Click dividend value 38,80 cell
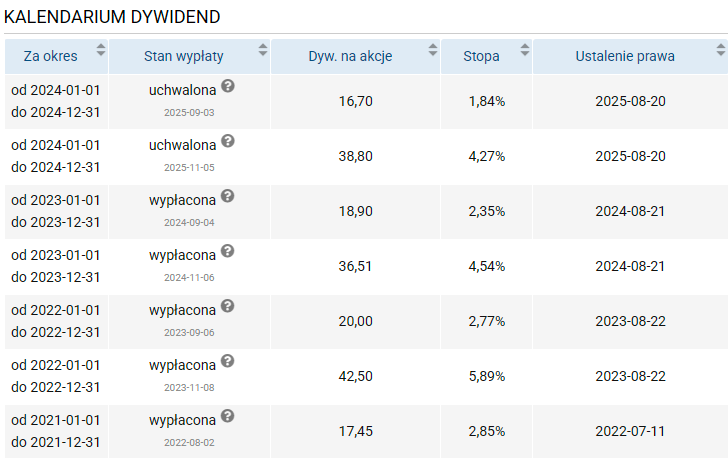Viewport: 728px width, 458px height. (x=355, y=157)
